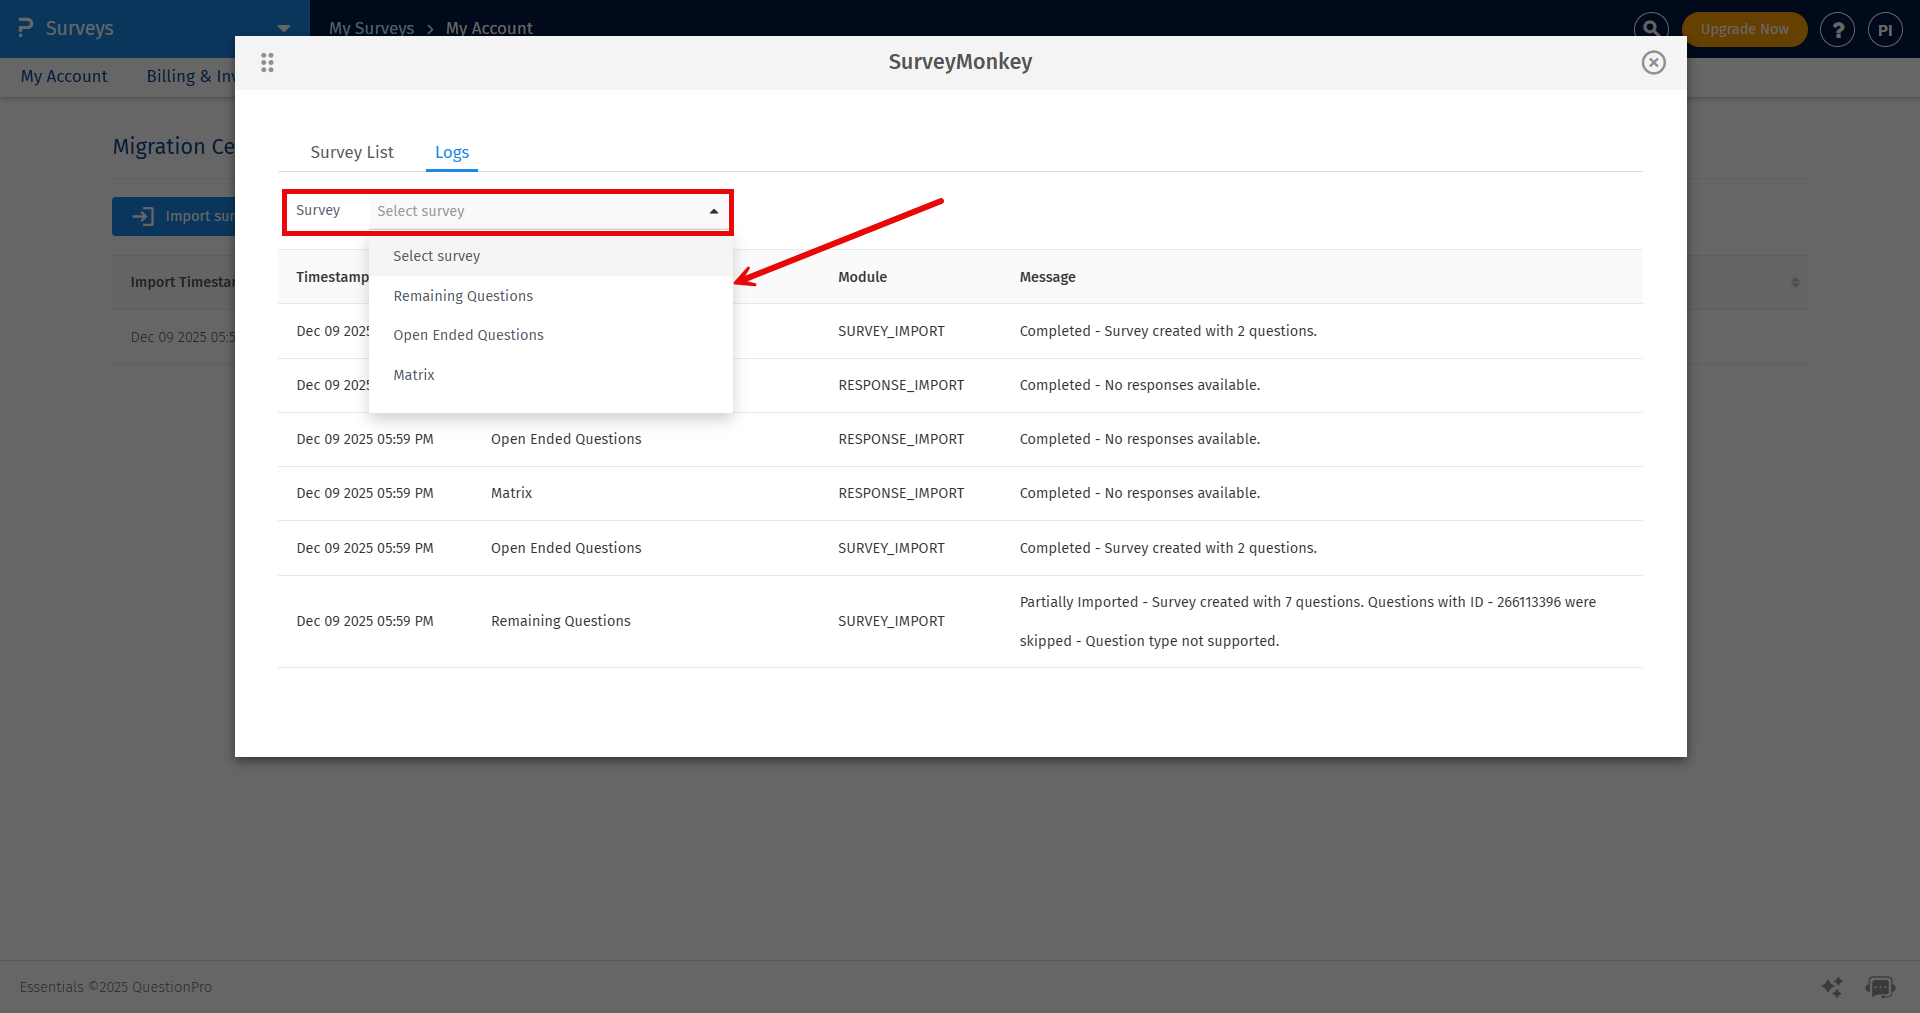Click the import arrow icon on Import survey
The image size is (1920, 1013).
click(143, 216)
